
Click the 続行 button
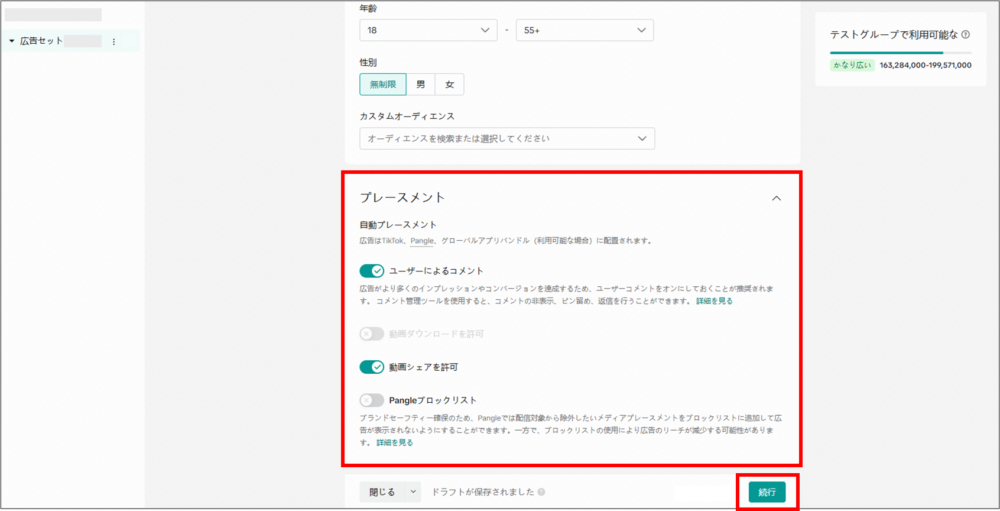point(767,492)
